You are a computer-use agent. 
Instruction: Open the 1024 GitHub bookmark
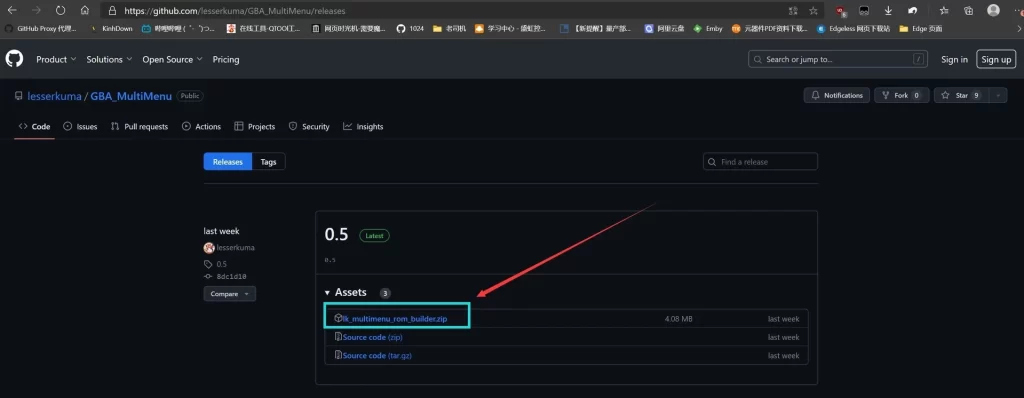click(410, 29)
